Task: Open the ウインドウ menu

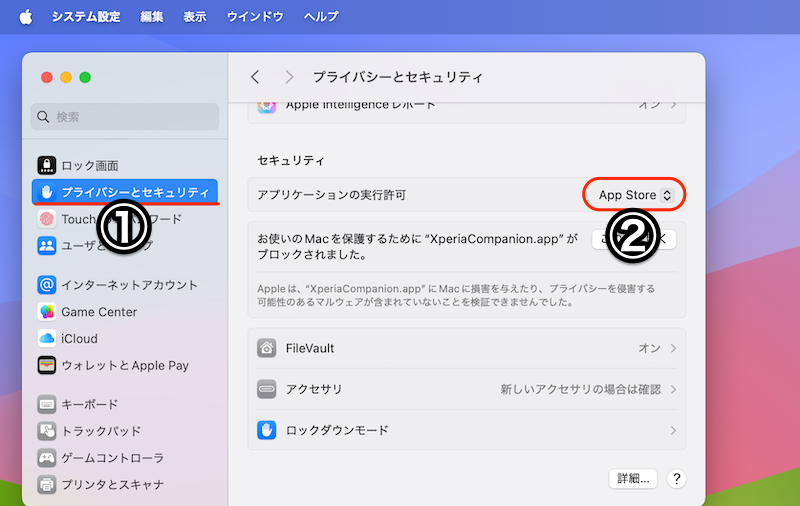Action: coord(254,17)
